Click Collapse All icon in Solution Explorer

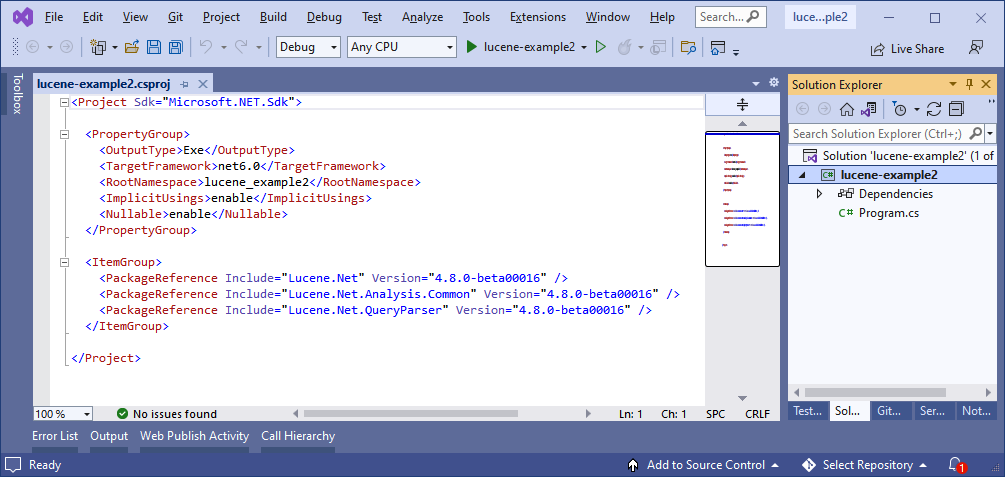click(x=956, y=109)
